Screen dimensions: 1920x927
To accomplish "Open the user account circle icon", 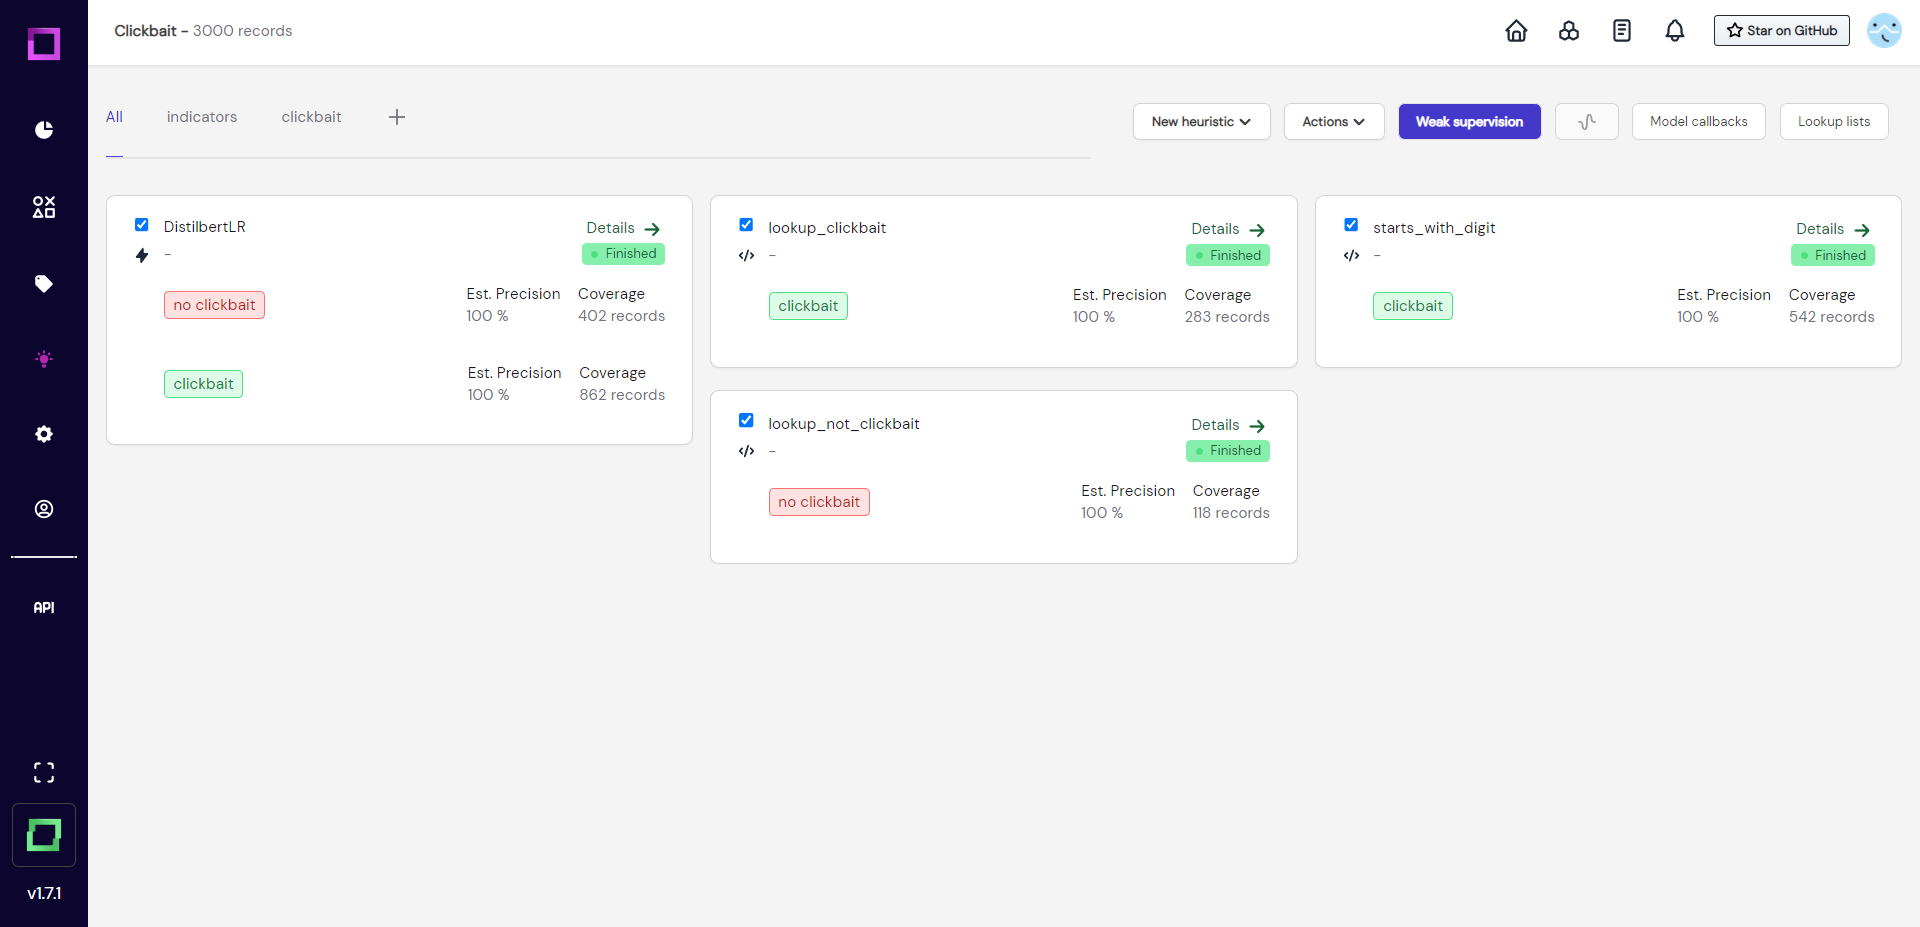I will pos(44,509).
